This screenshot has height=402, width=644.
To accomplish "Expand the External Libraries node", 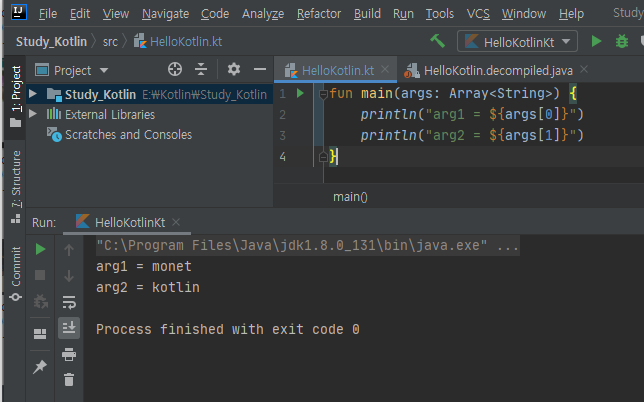I will point(33,114).
